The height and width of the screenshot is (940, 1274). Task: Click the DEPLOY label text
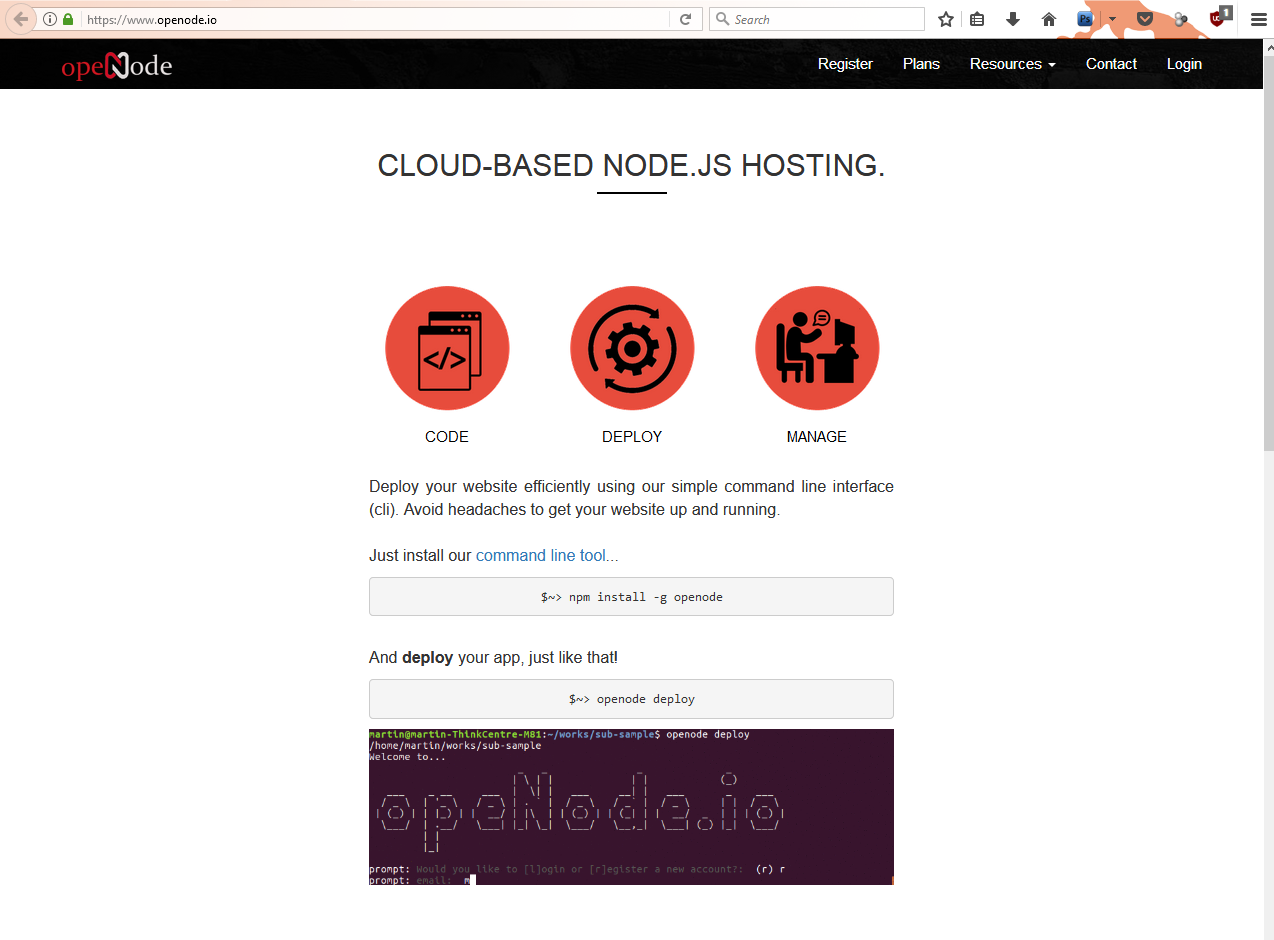coord(632,437)
